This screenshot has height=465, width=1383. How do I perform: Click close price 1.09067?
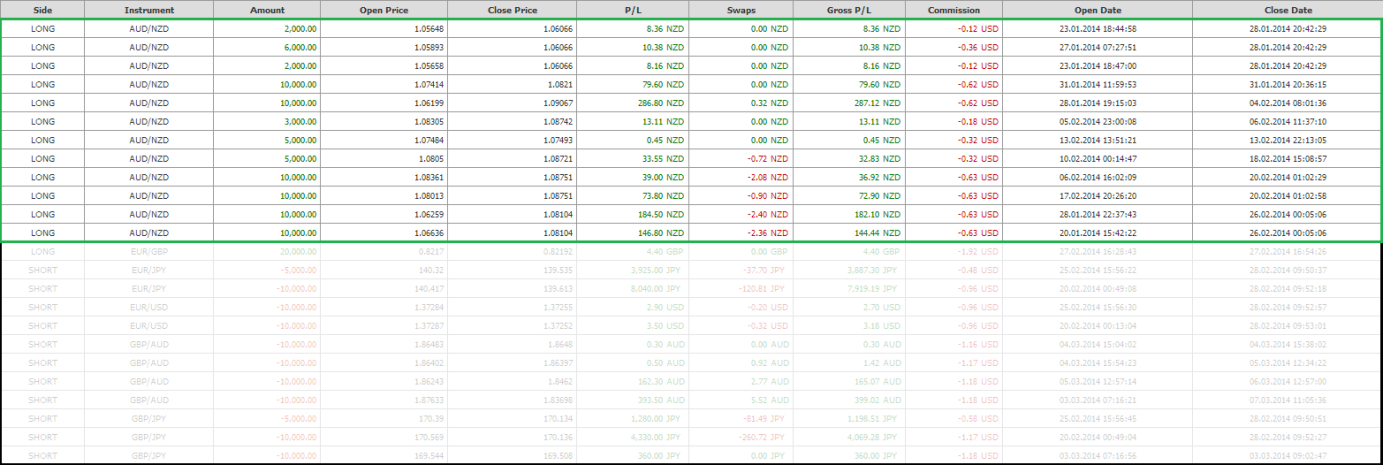coord(511,103)
